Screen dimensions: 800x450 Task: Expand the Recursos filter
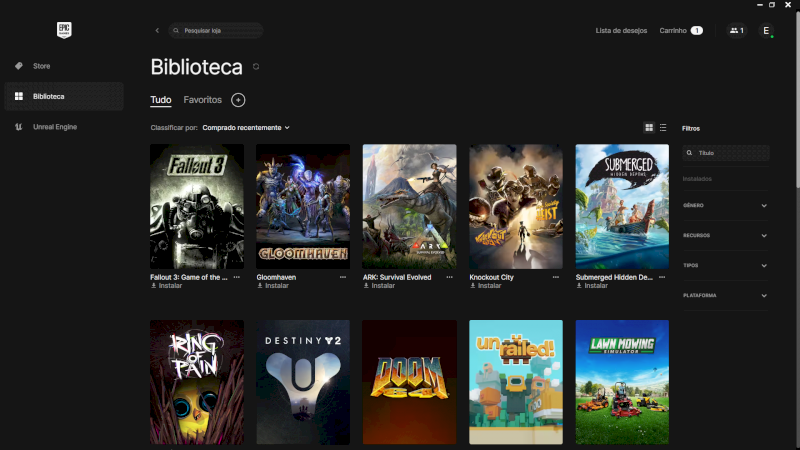725,236
